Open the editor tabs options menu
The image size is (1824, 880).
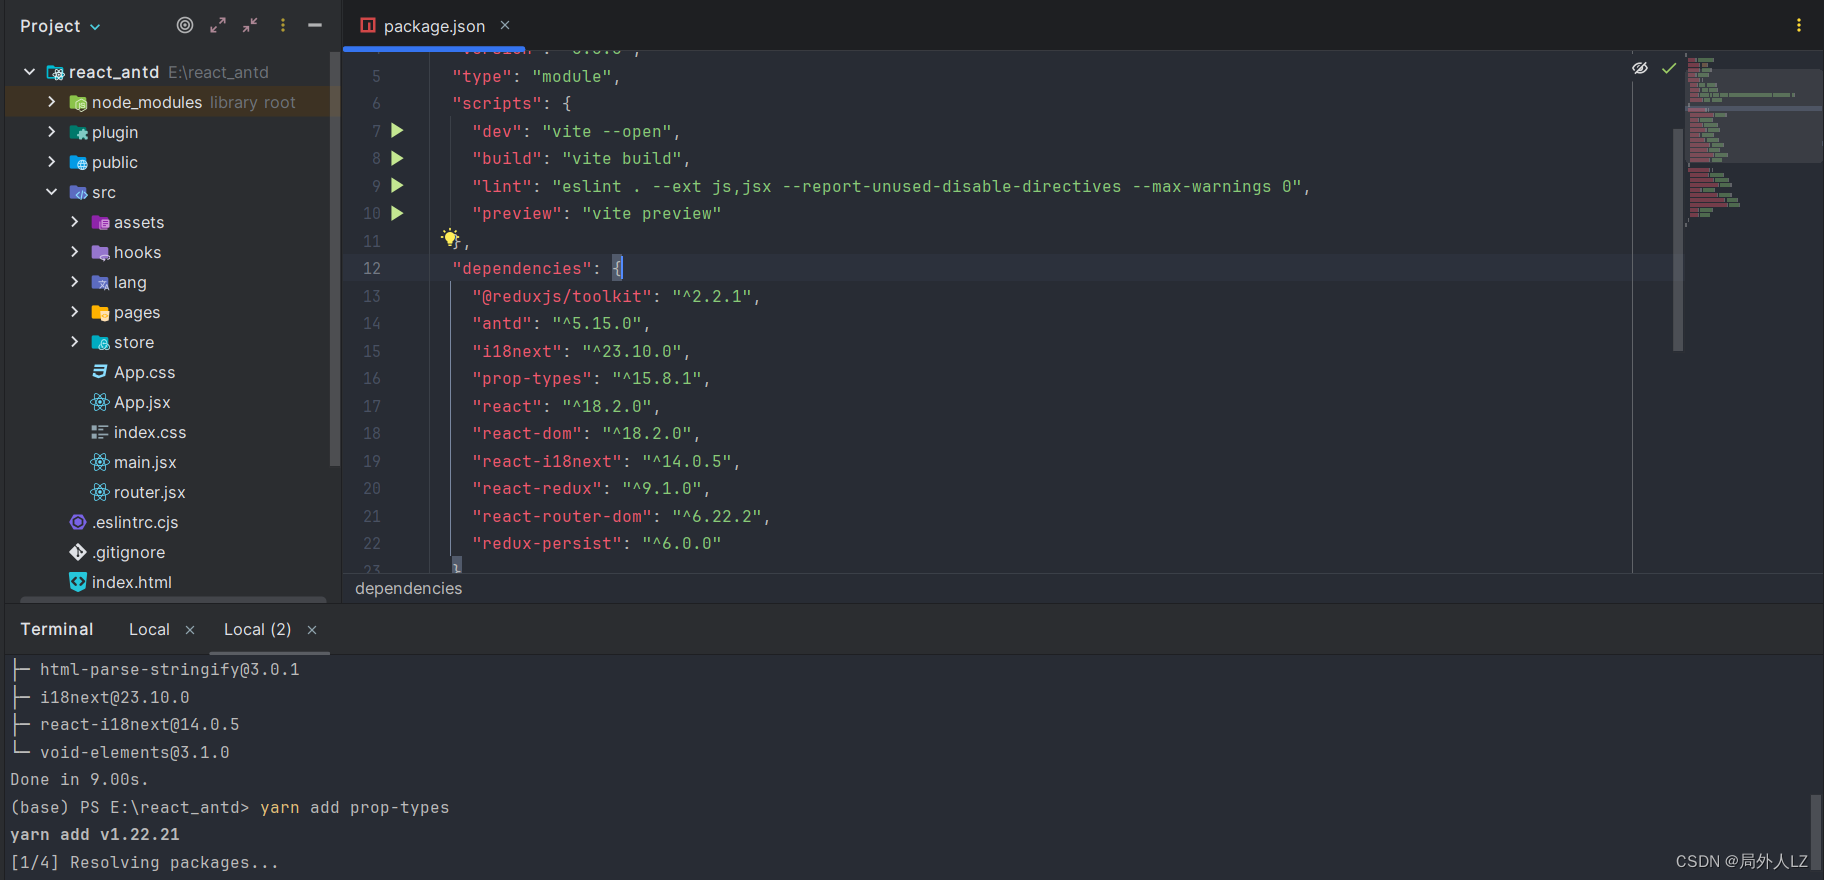tap(1799, 25)
